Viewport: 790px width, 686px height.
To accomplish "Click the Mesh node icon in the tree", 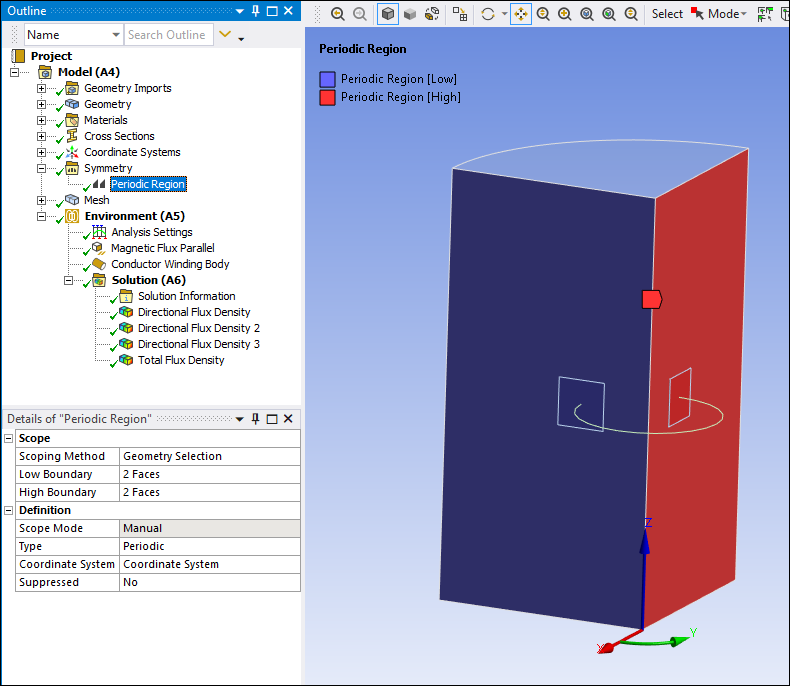I will coord(72,200).
